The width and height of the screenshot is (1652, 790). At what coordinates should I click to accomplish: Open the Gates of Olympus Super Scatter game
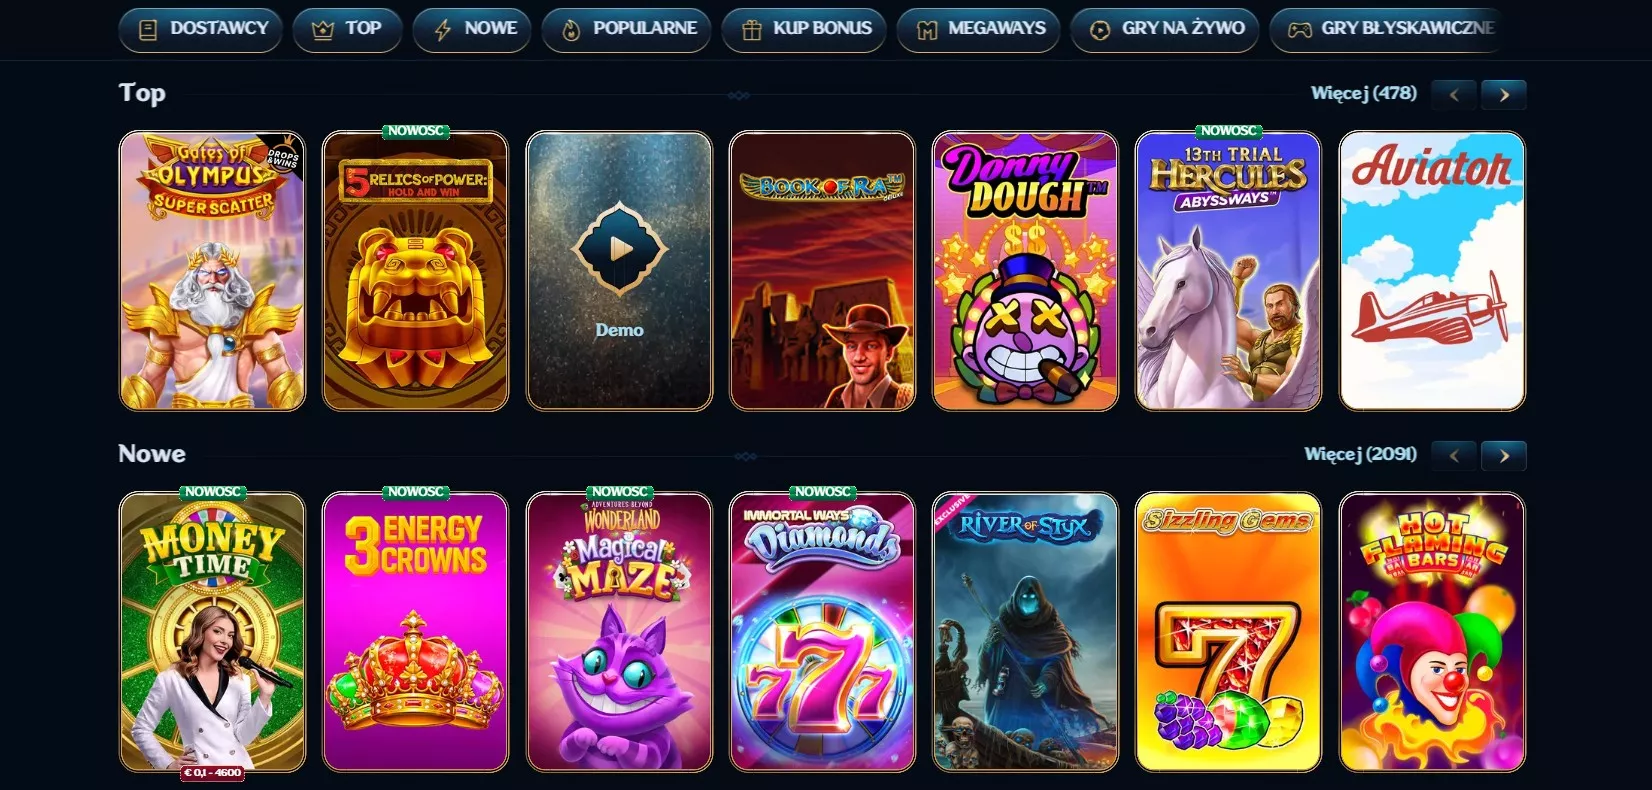[212, 271]
